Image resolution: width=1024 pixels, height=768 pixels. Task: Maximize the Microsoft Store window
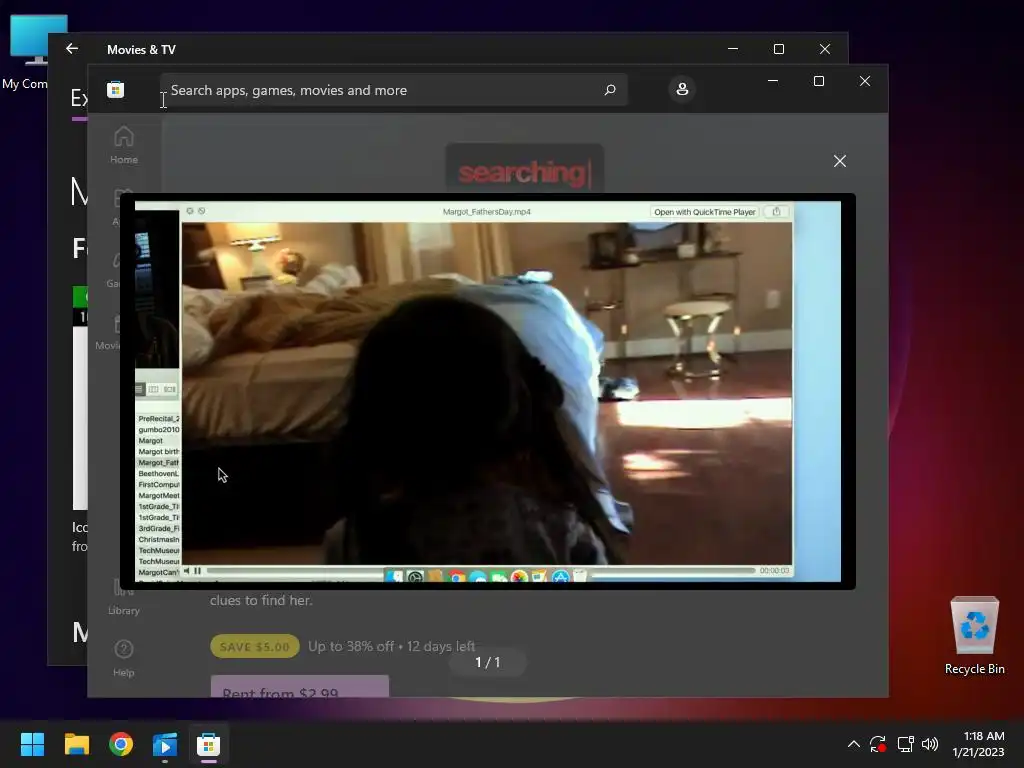819,81
